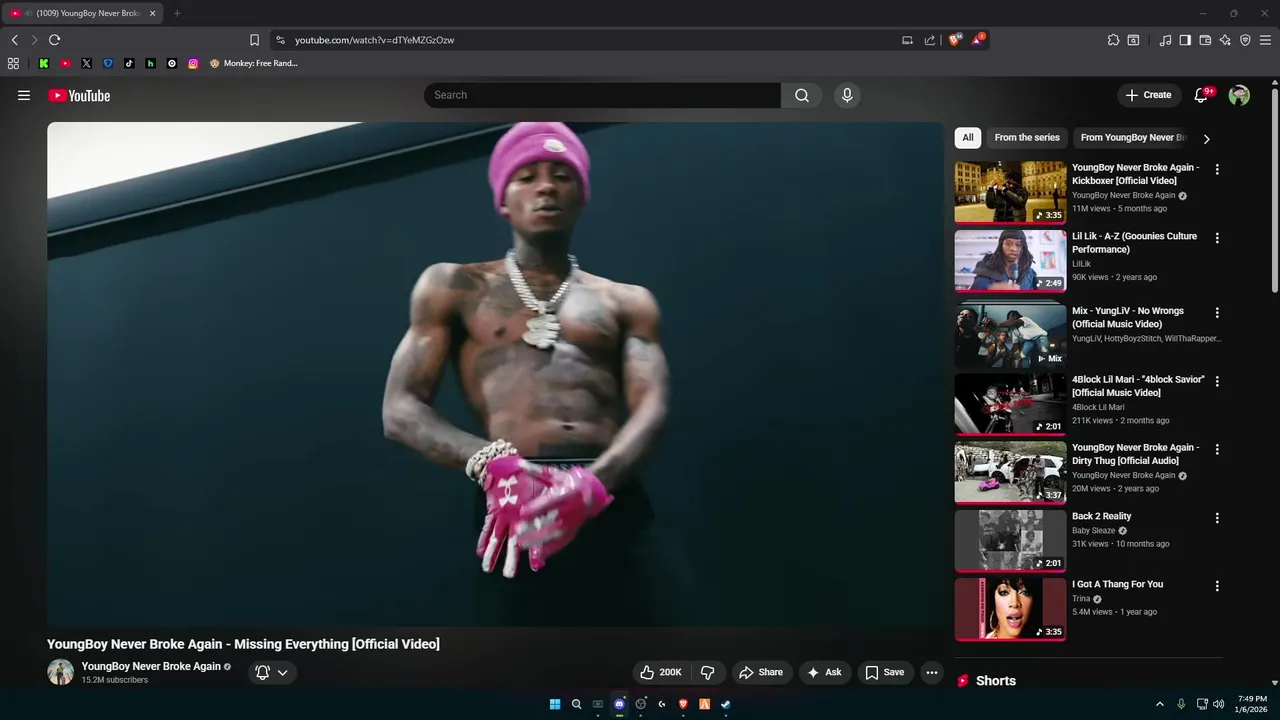This screenshot has height=720, width=1280.
Task: Open the Brave playlist music note icon
Action: tap(1165, 40)
